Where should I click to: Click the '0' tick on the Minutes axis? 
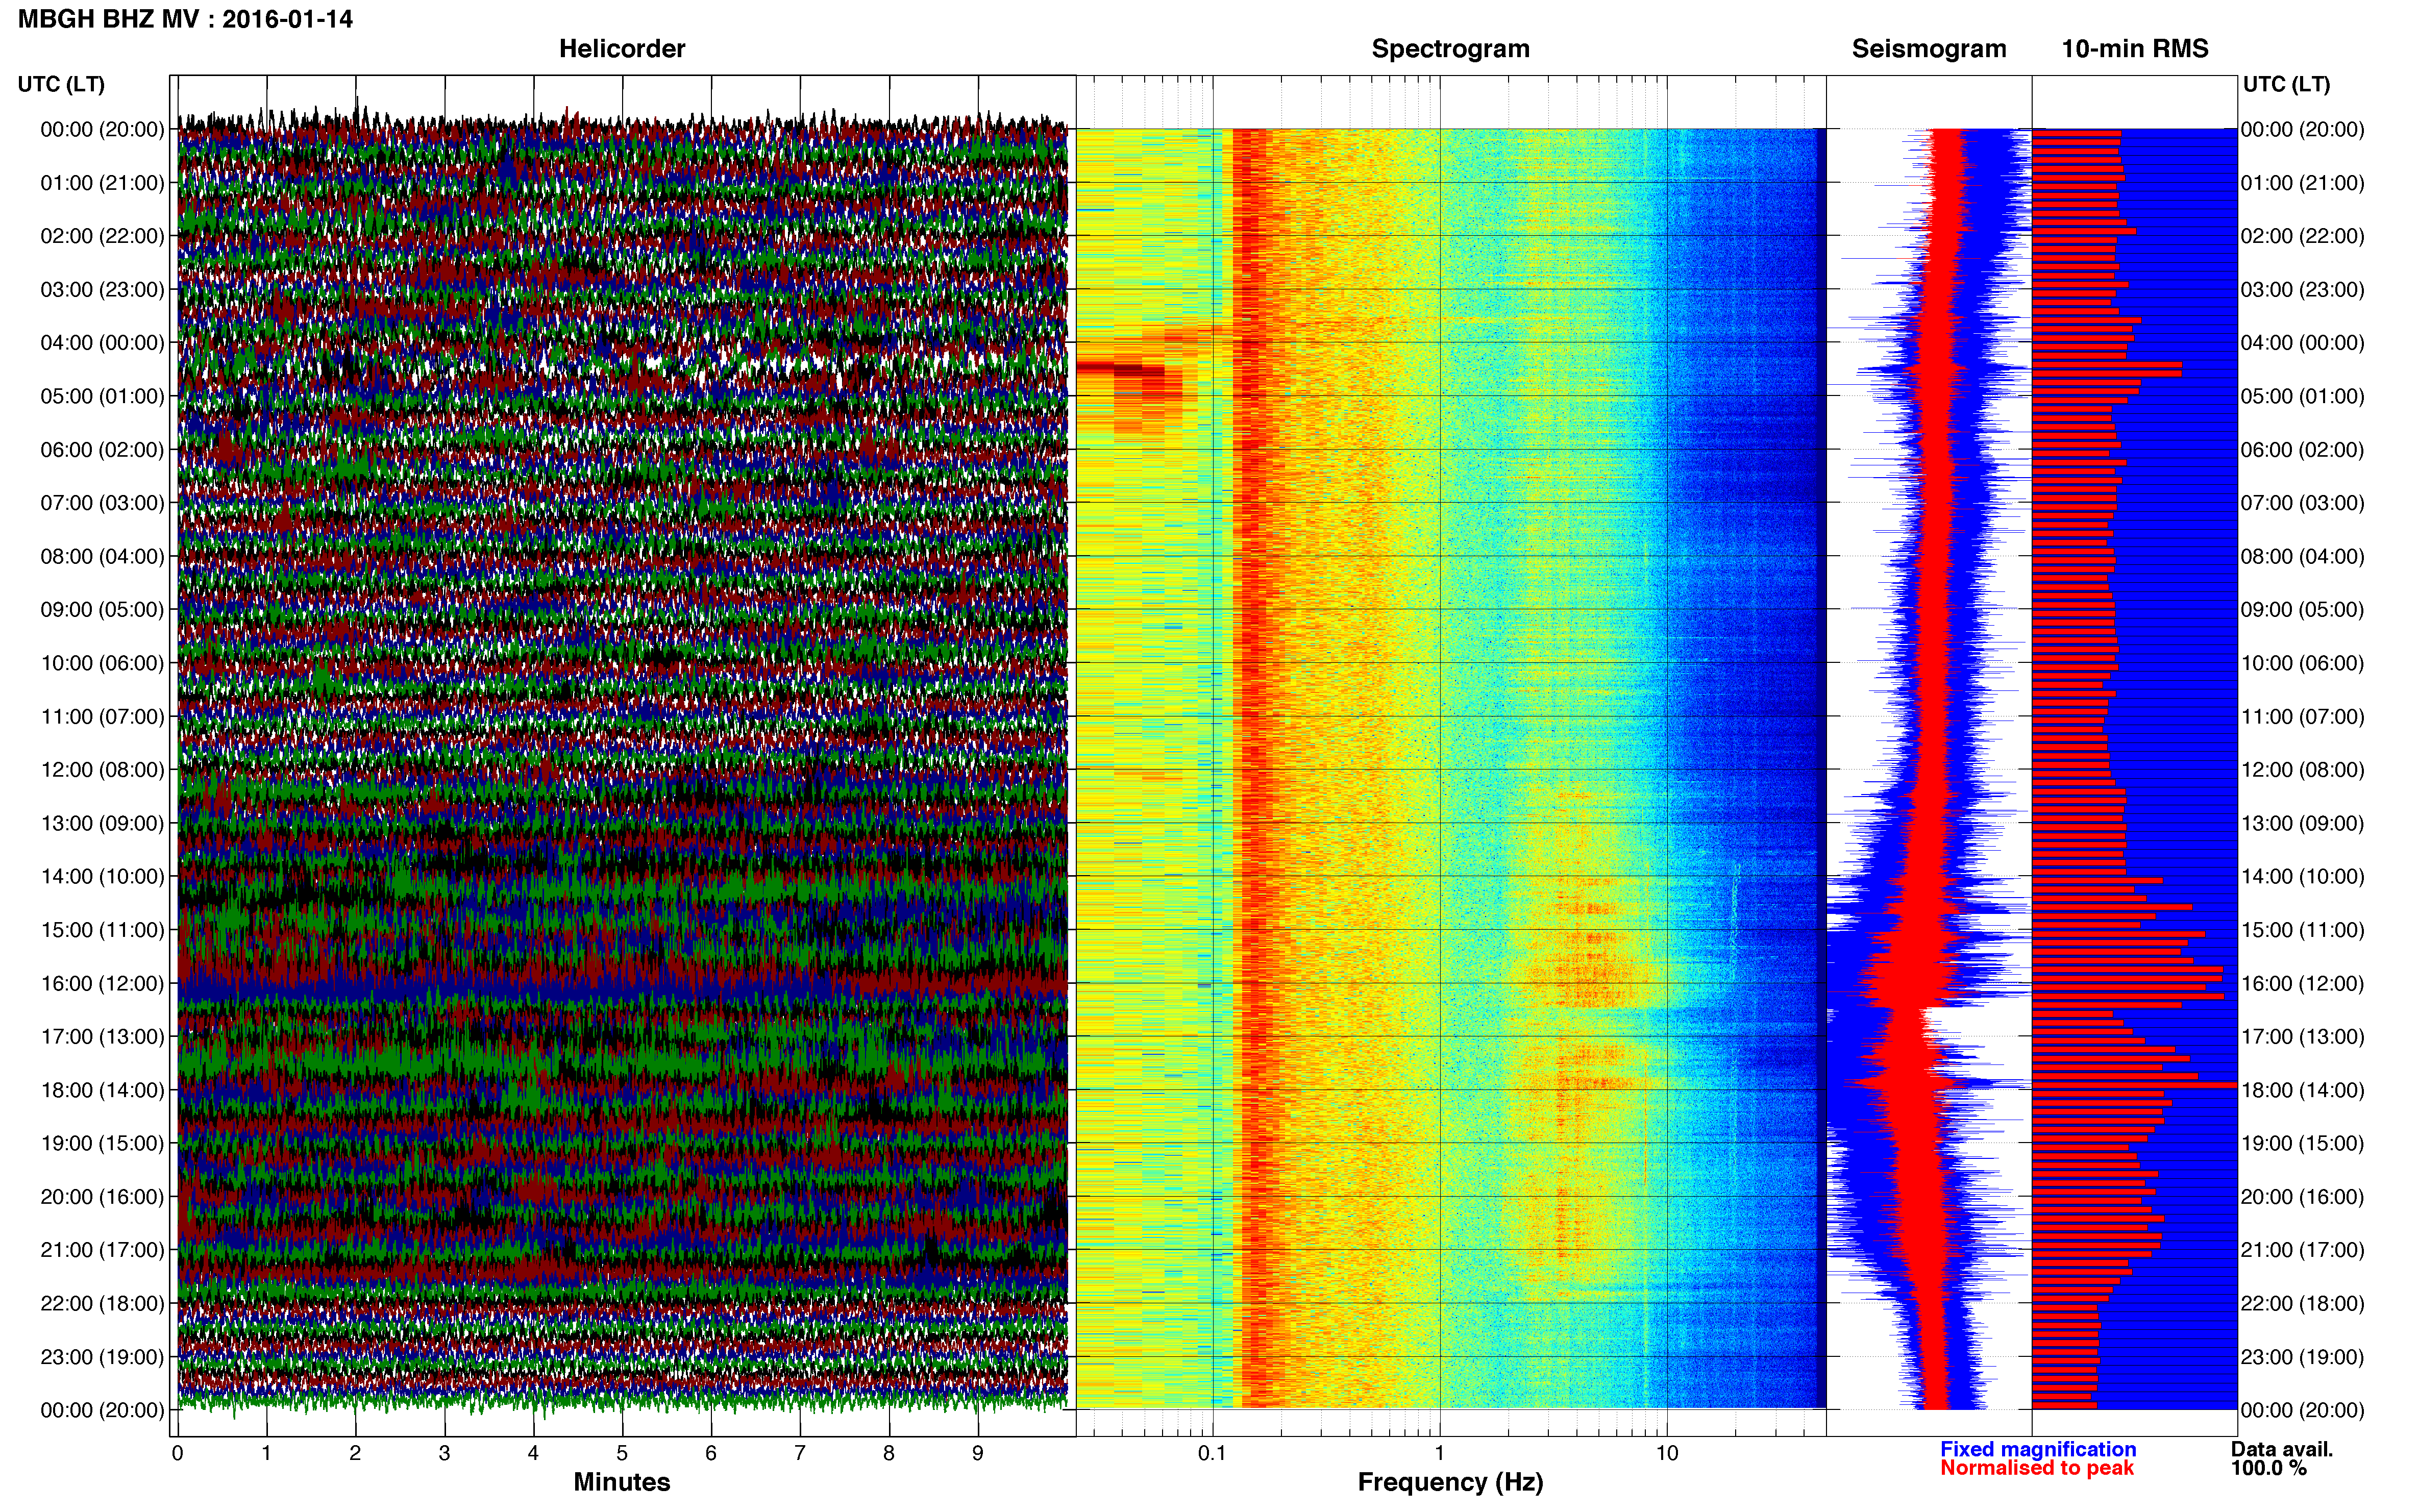click(x=178, y=1454)
